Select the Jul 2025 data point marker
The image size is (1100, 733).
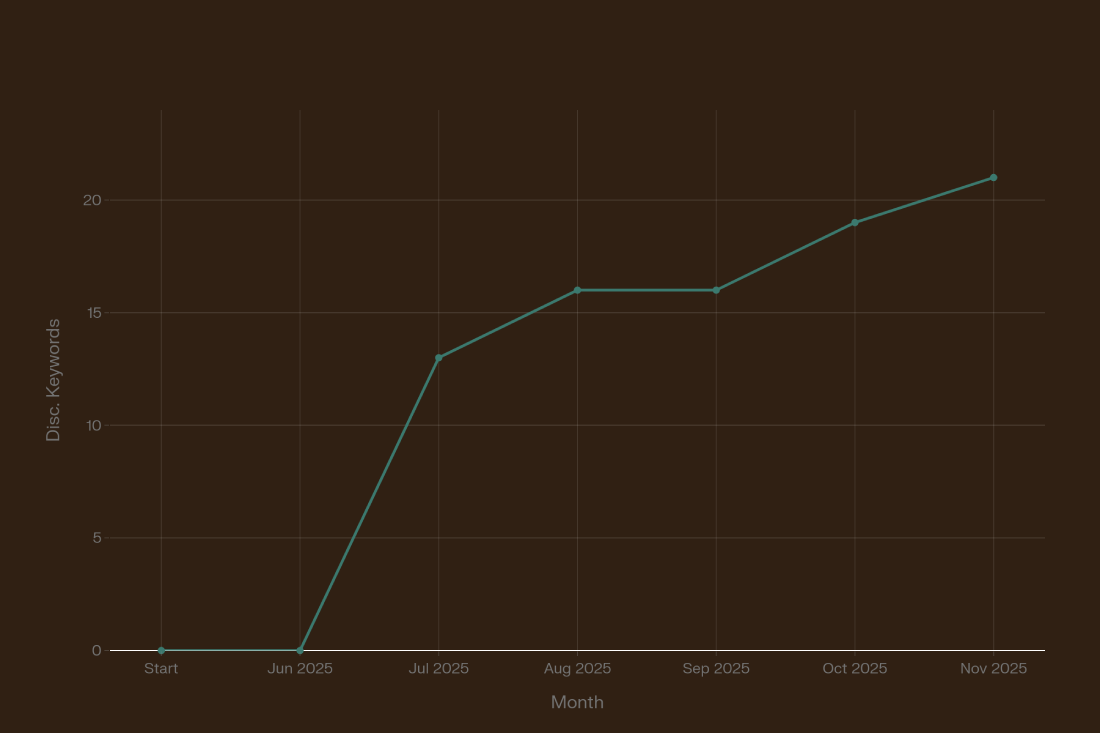coord(439,358)
